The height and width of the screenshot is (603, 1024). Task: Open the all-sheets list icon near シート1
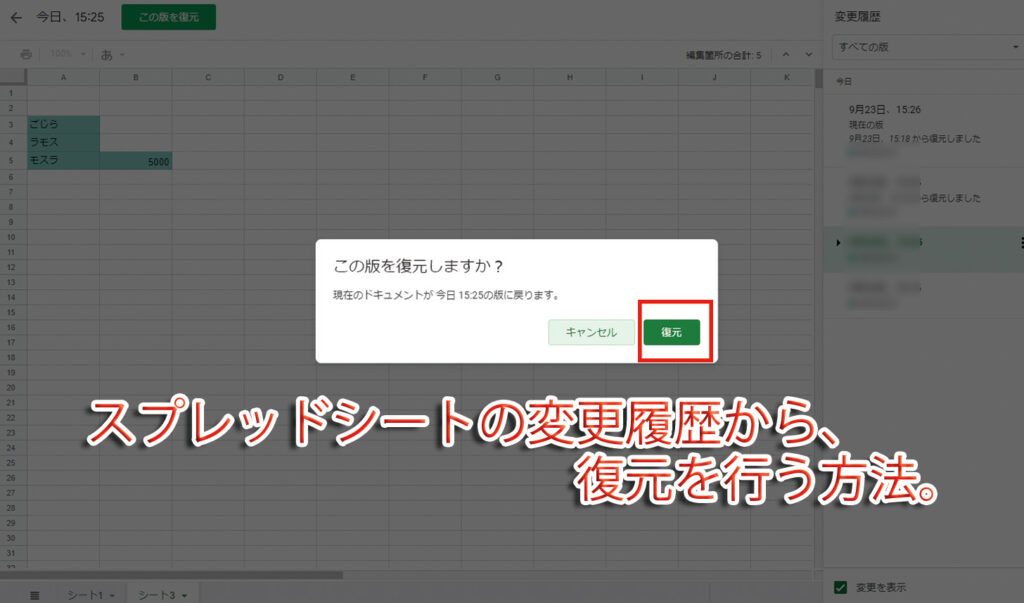coord(36,592)
